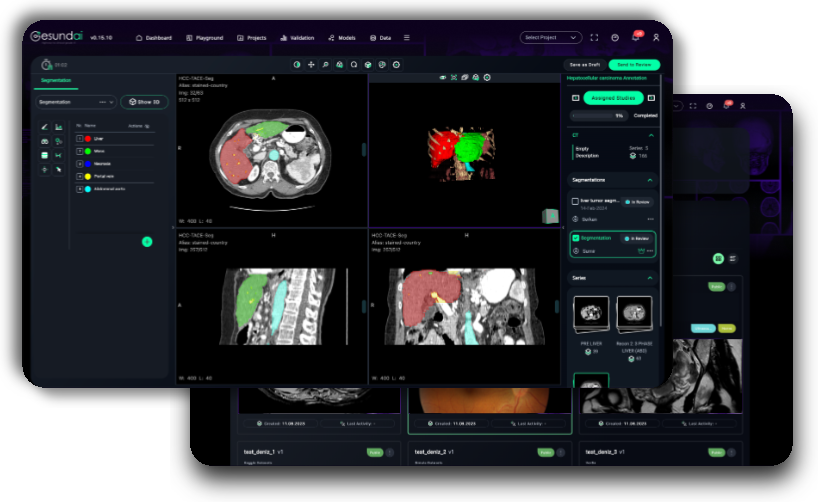819x502 pixels.
Task: Select the Recon 2: 3 PHASE LIVER thumbnail
Action: click(x=634, y=314)
